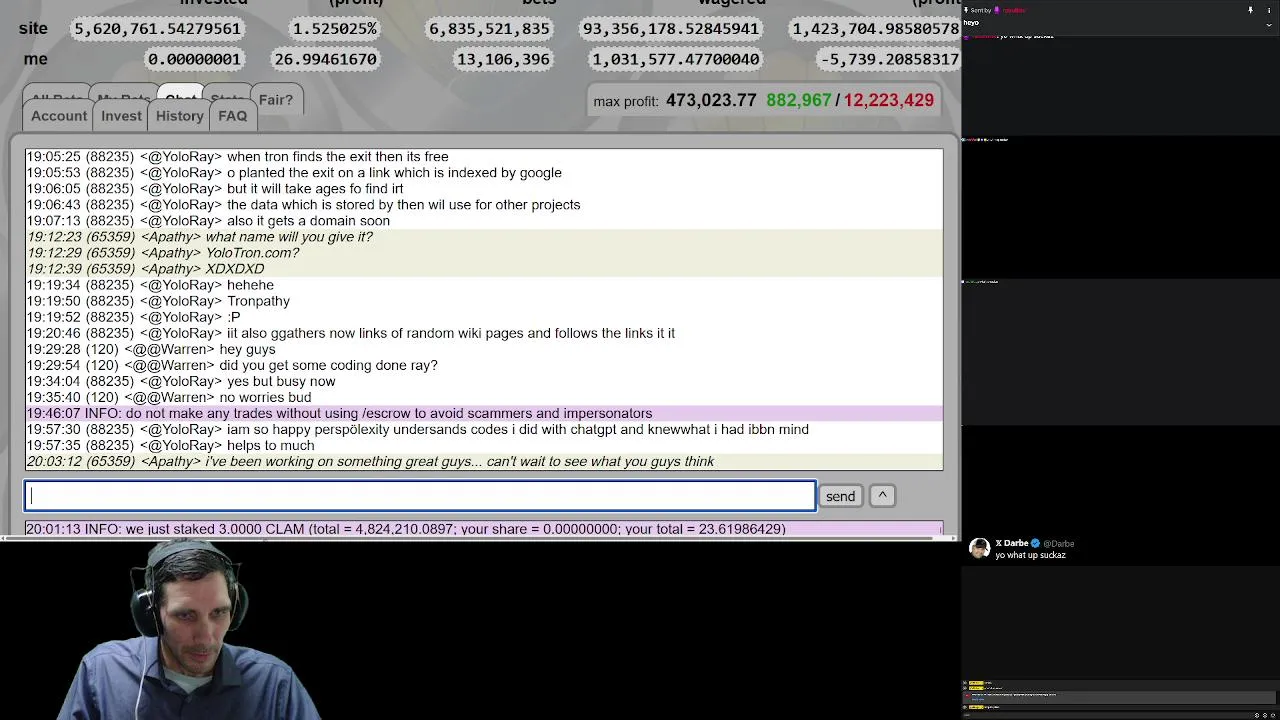Click the 'we just staked 3.0000 CLAM' line

pos(484,529)
